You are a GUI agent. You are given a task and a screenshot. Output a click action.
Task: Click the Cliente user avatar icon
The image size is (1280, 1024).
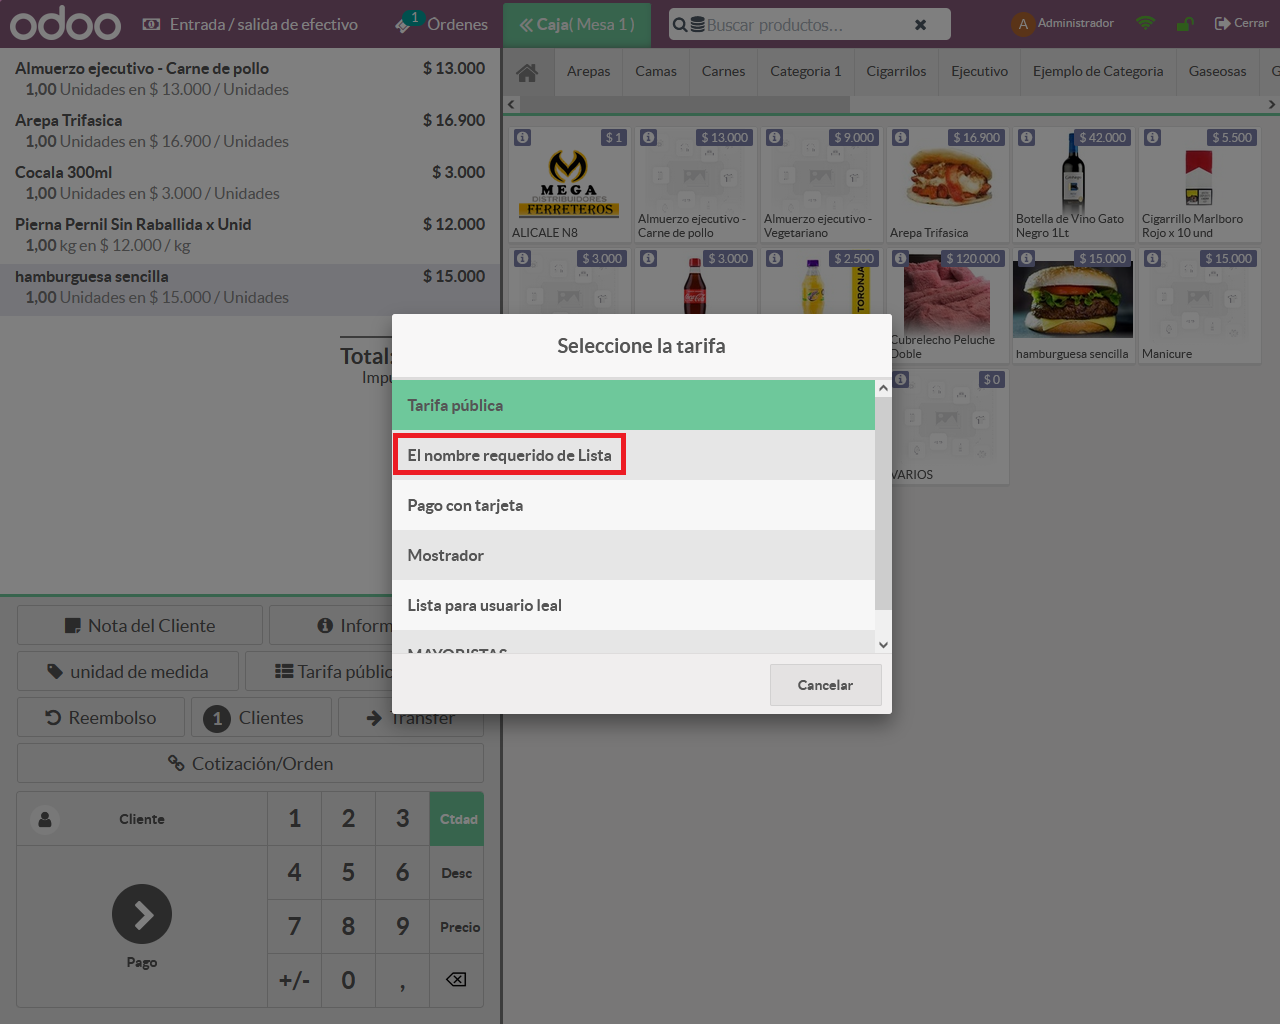tap(45, 819)
